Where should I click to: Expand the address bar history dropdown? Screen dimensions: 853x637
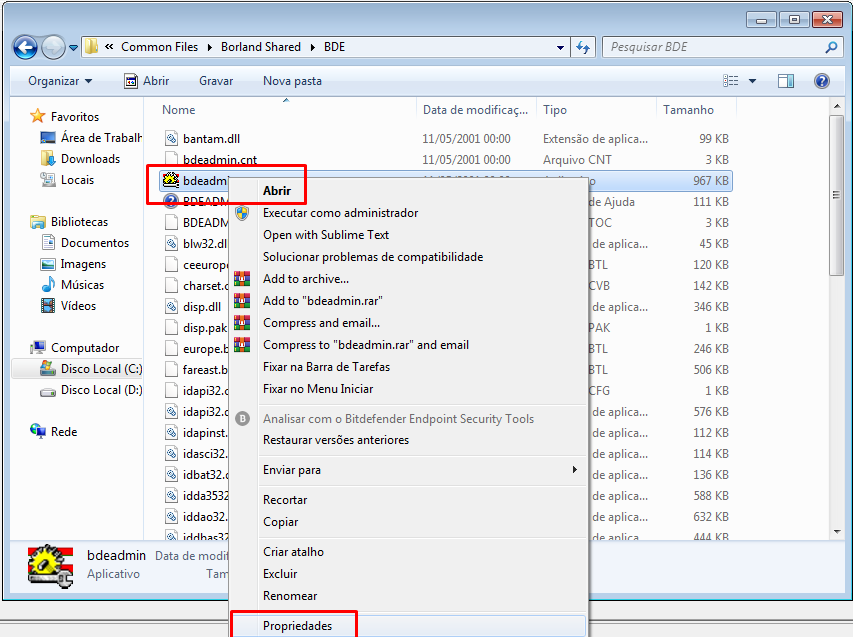pyautogui.click(x=560, y=47)
